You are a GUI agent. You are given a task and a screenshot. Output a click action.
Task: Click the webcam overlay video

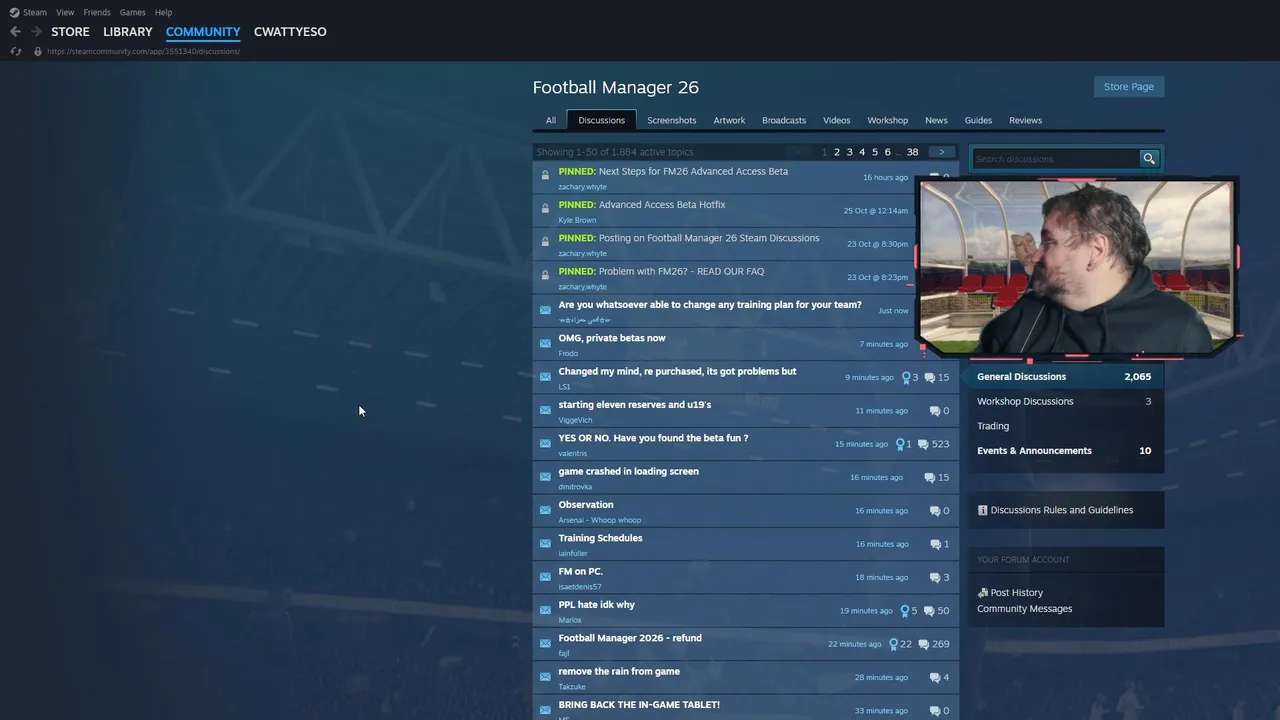coord(1076,268)
